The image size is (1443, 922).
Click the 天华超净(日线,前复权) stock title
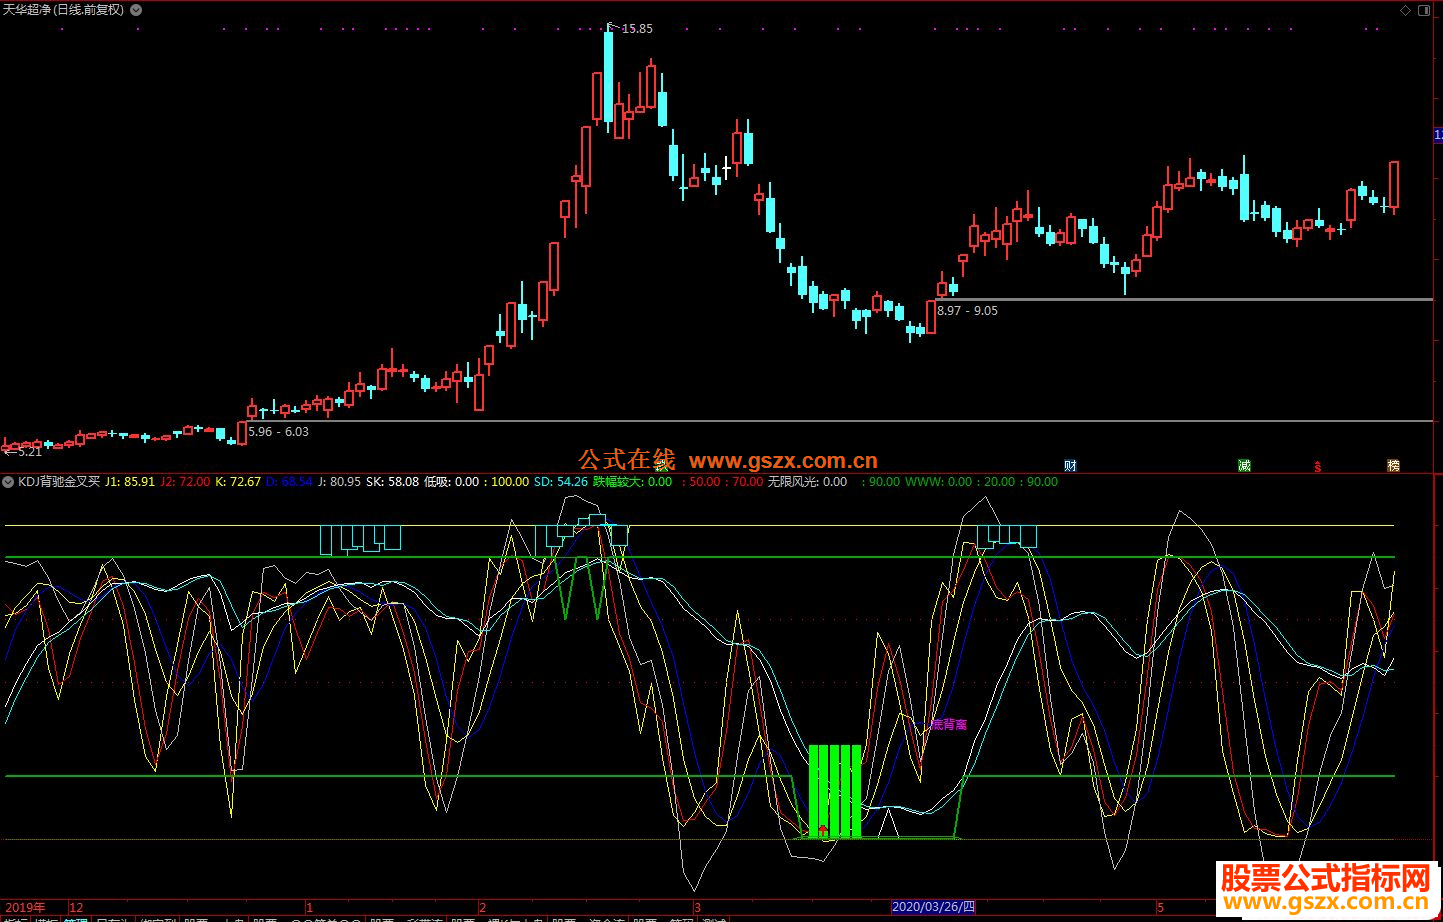(64, 10)
